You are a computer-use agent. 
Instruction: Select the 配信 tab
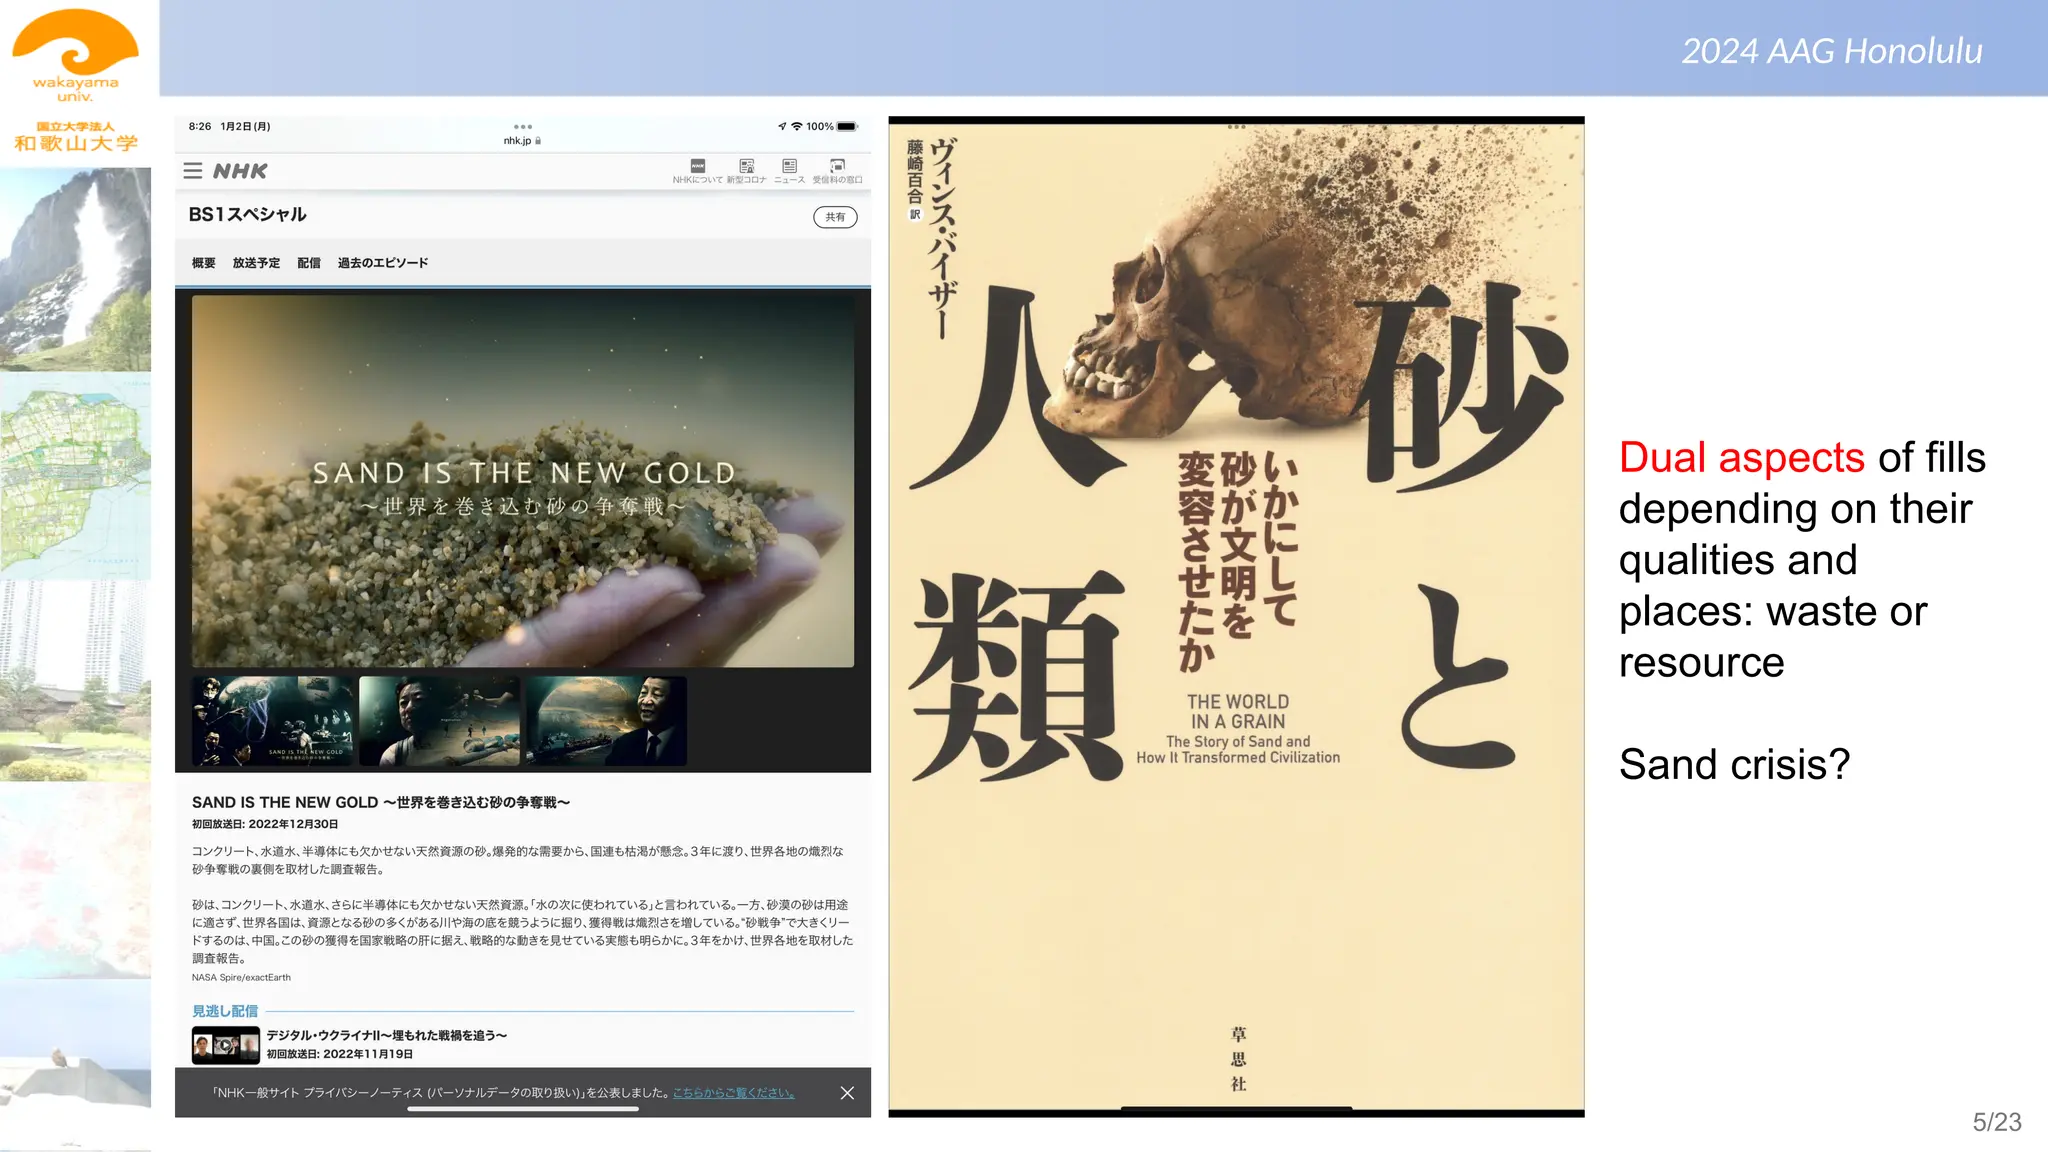[x=309, y=263]
